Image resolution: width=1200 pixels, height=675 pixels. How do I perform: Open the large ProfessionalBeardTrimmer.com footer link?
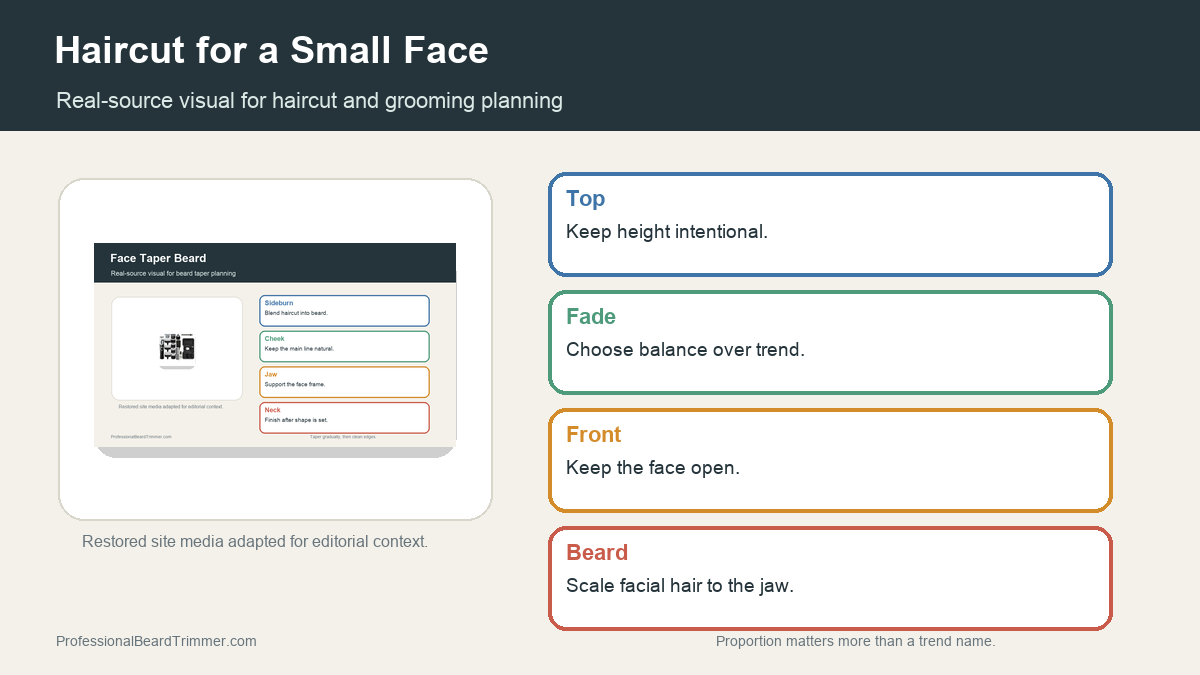coord(156,641)
